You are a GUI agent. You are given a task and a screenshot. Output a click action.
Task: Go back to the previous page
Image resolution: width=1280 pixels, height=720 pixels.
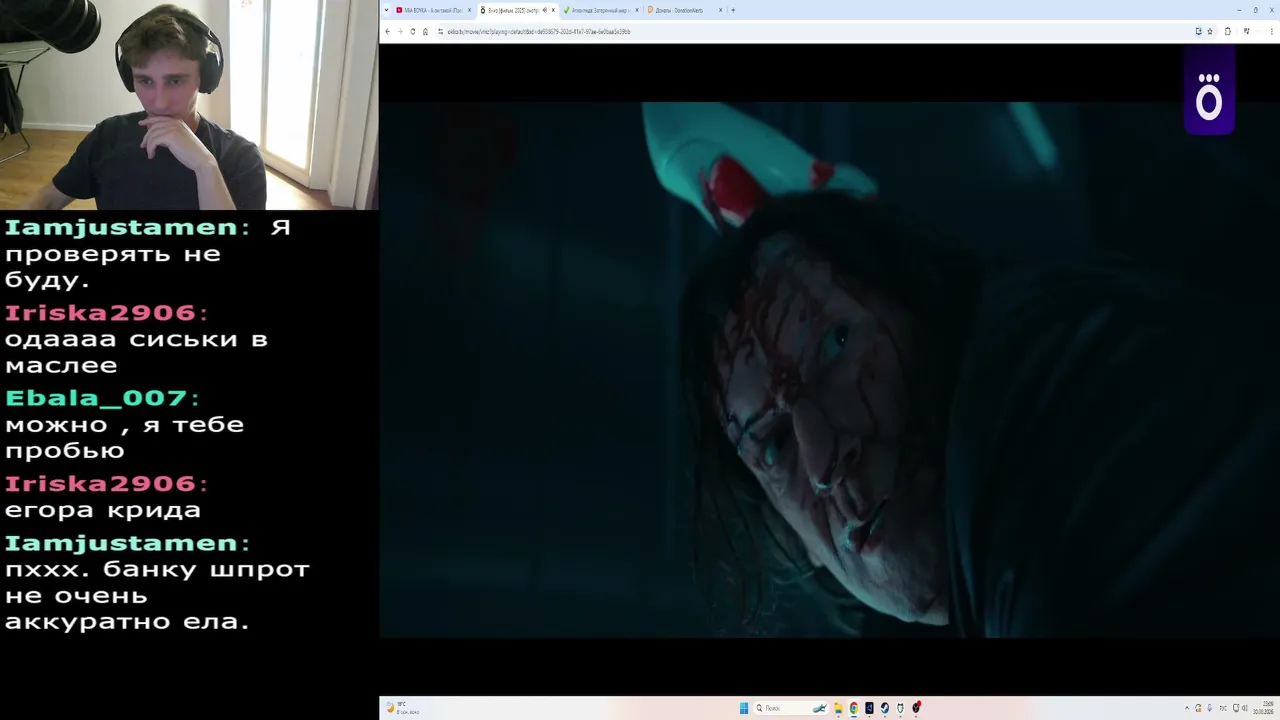(x=387, y=31)
